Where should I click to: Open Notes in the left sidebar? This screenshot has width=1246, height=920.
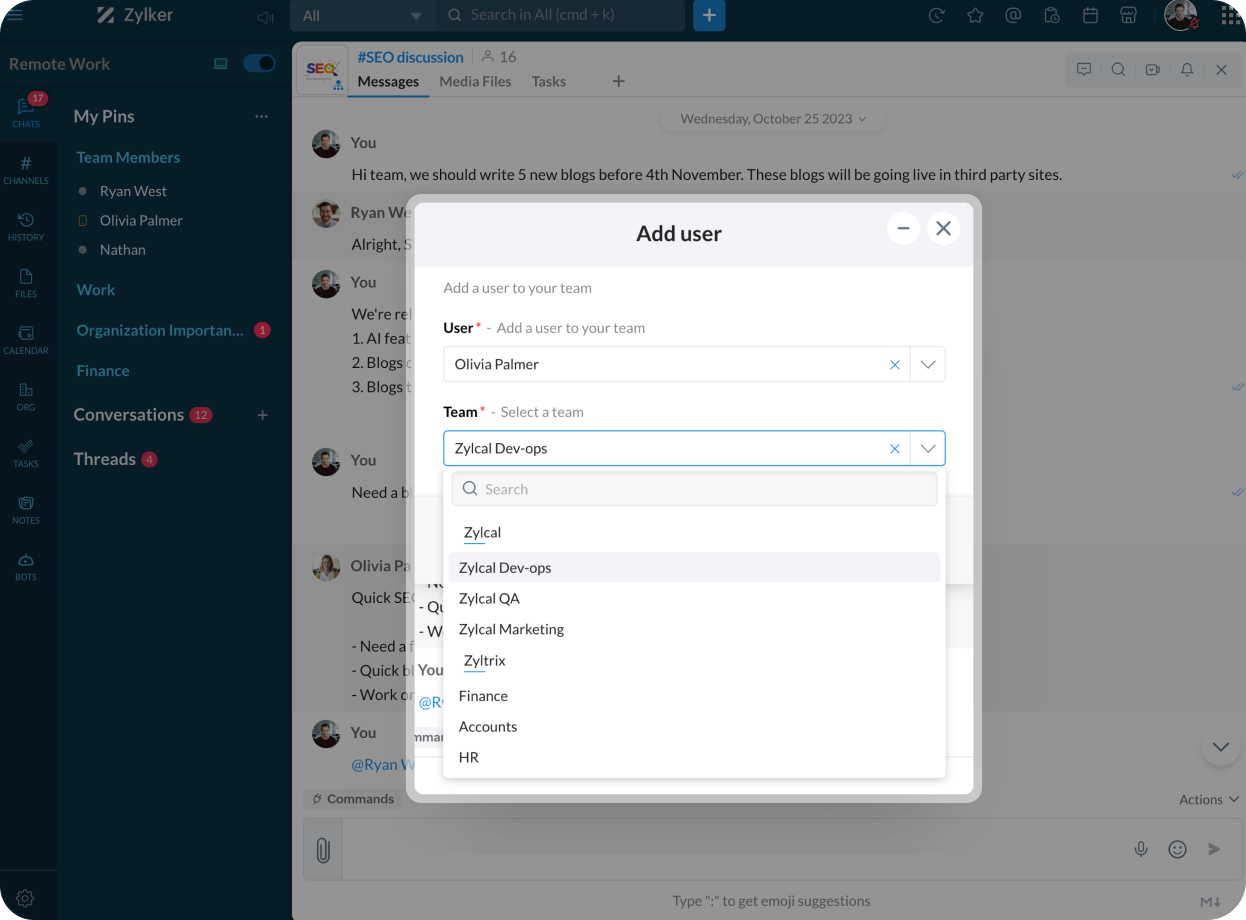click(26, 510)
